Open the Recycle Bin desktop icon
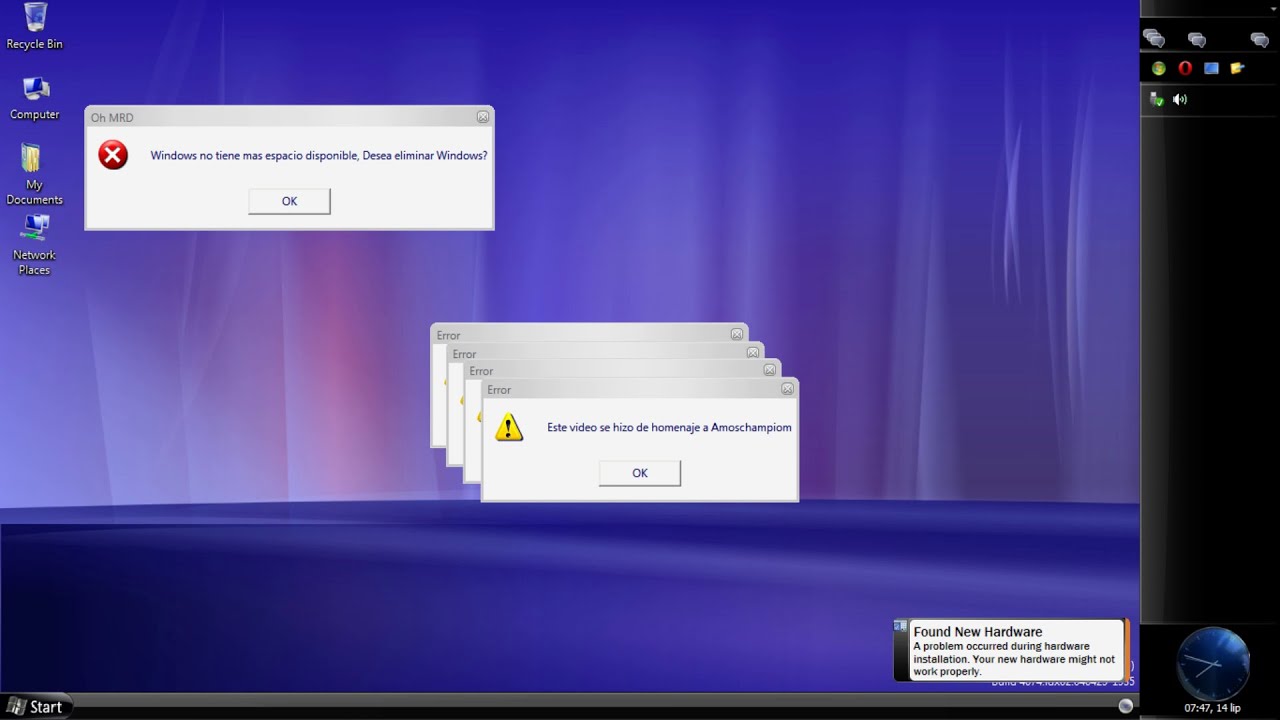 tap(35, 26)
